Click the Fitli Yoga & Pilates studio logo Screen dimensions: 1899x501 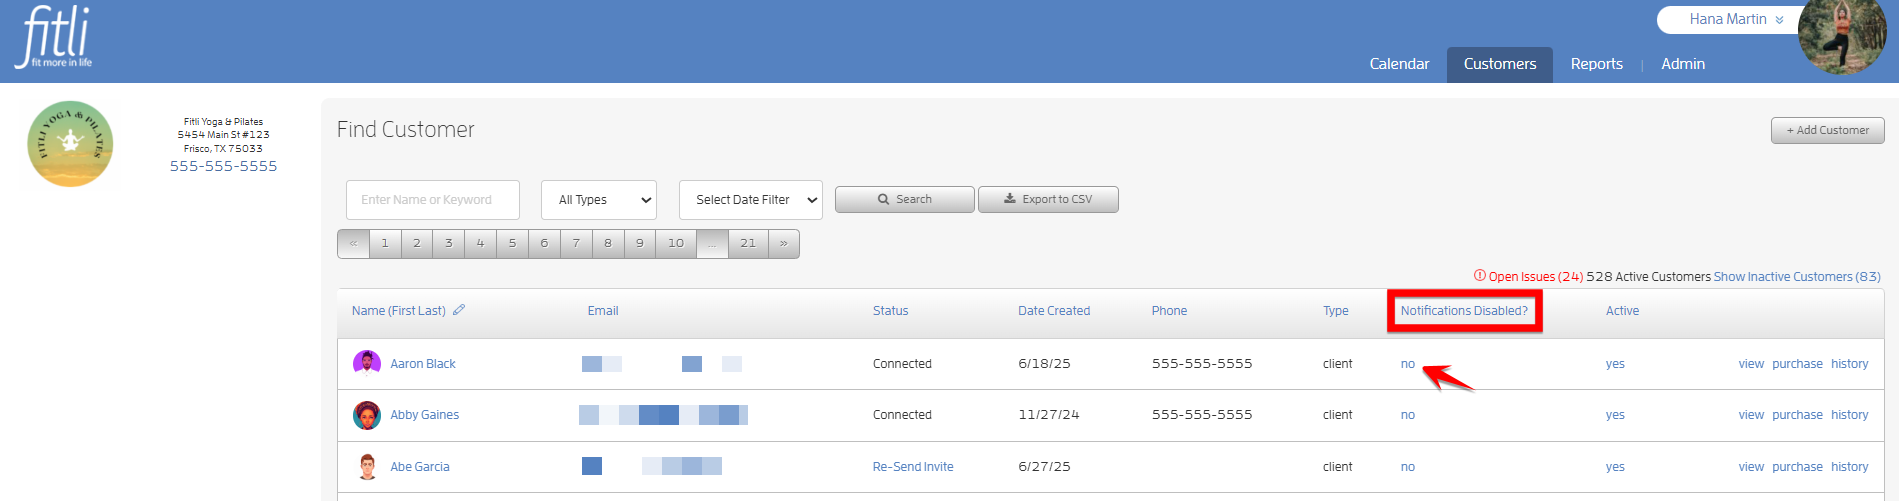tap(70, 144)
